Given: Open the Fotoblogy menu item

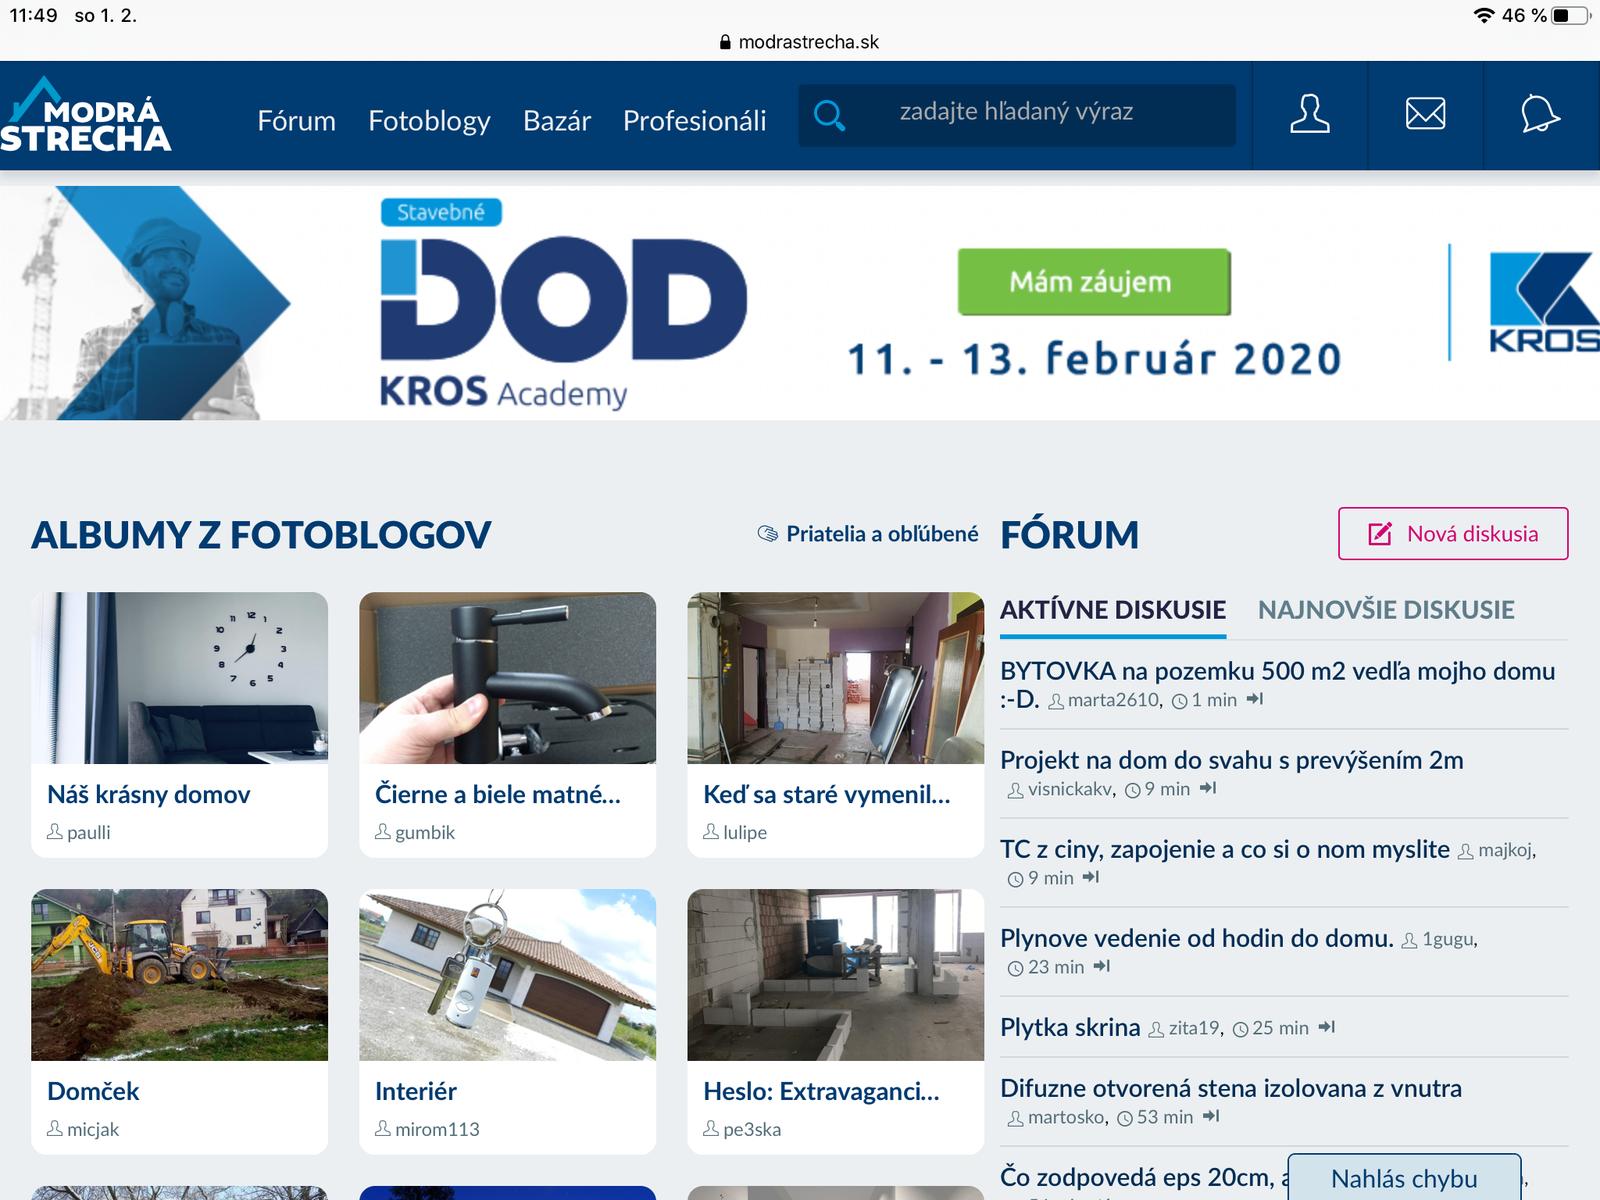Looking at the screenshot, I should pos(429,121).
